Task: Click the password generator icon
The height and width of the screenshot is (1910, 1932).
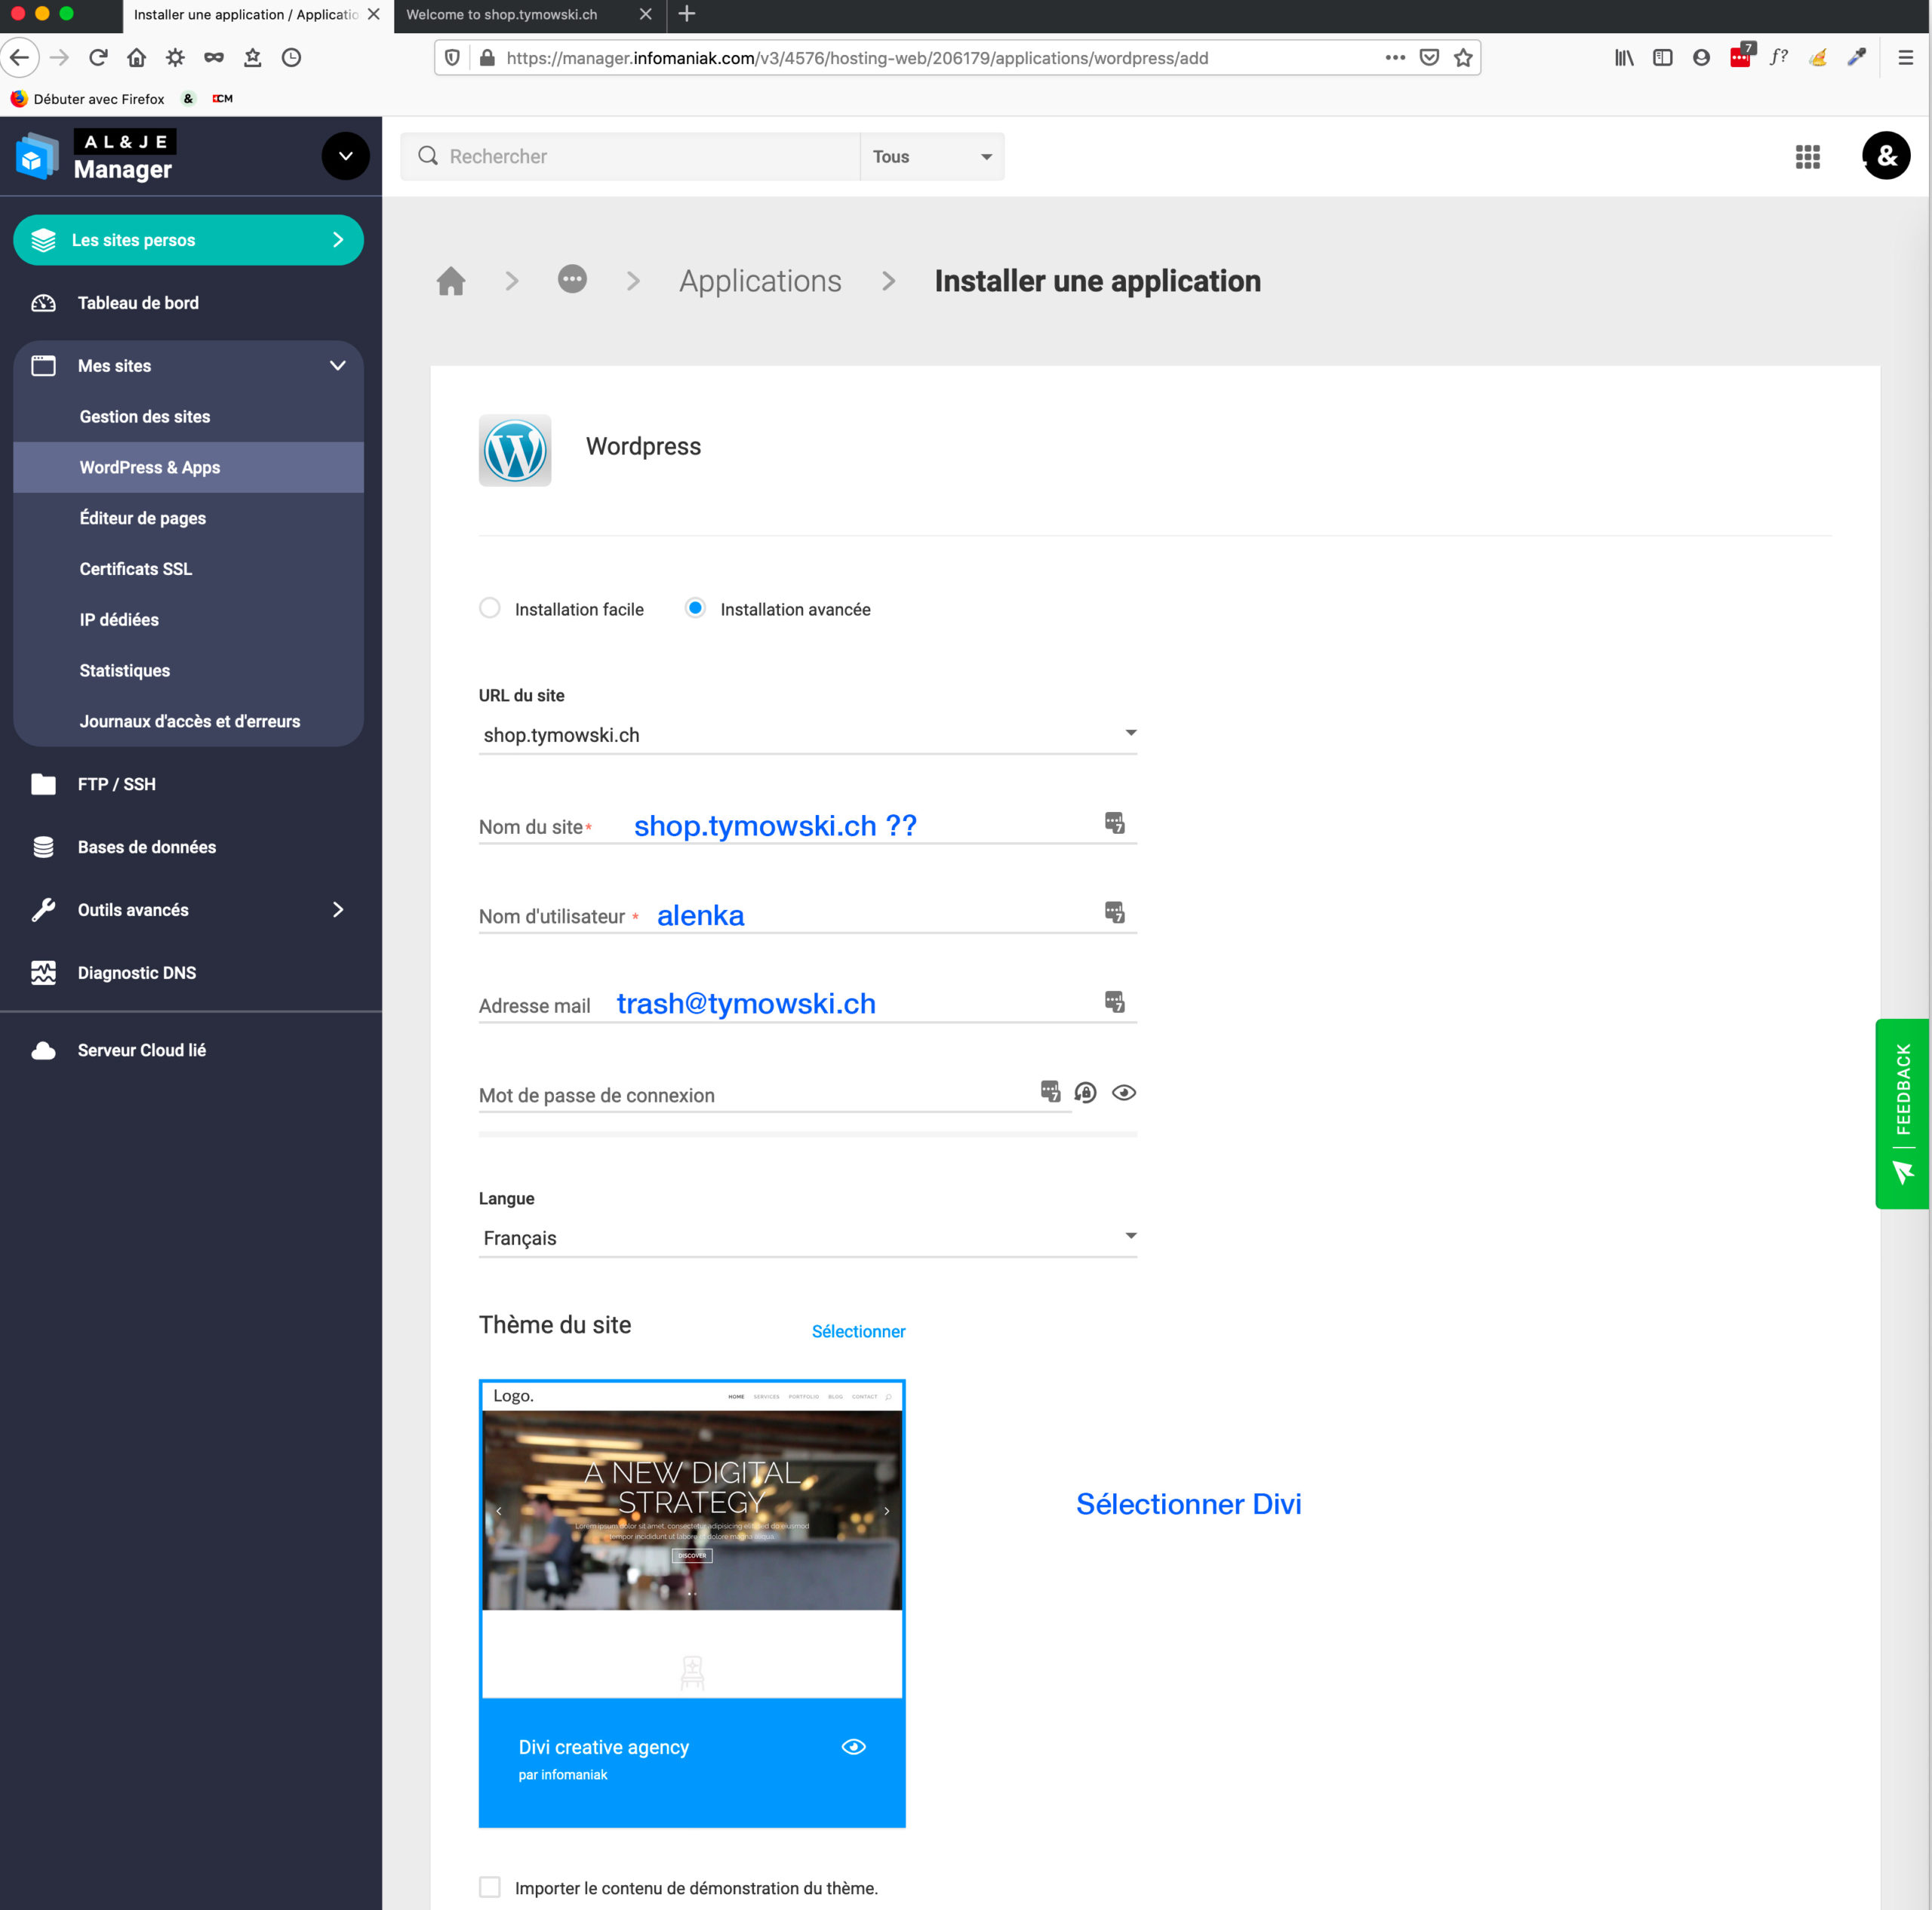Action: (1085, 1093)
